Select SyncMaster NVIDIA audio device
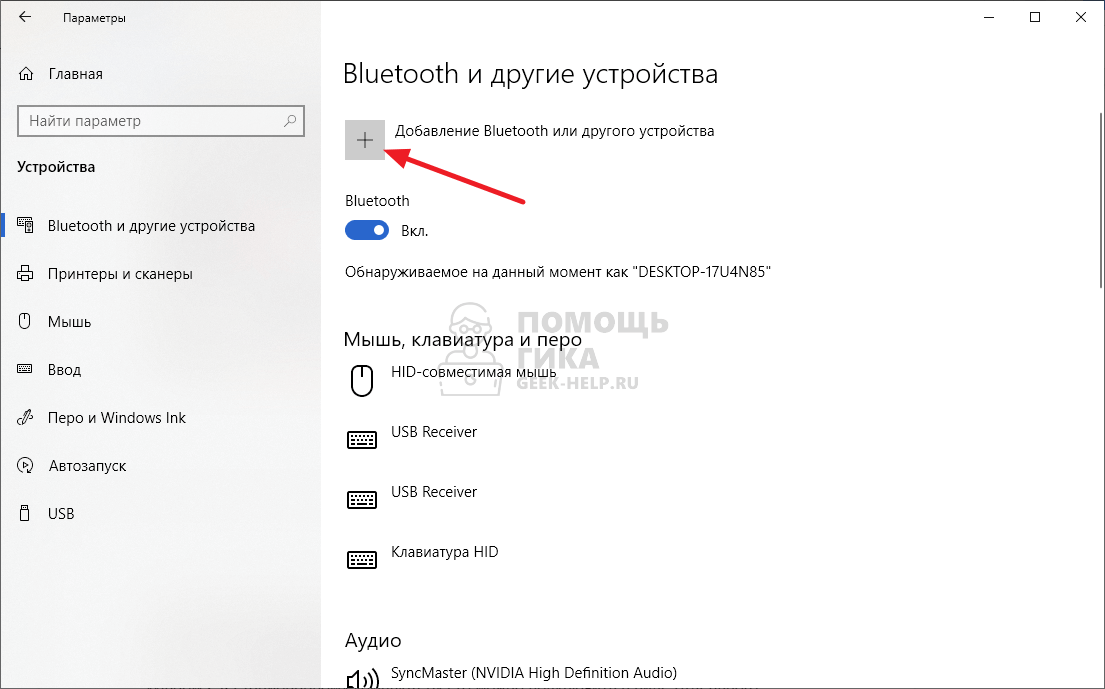 coord(534,672)
